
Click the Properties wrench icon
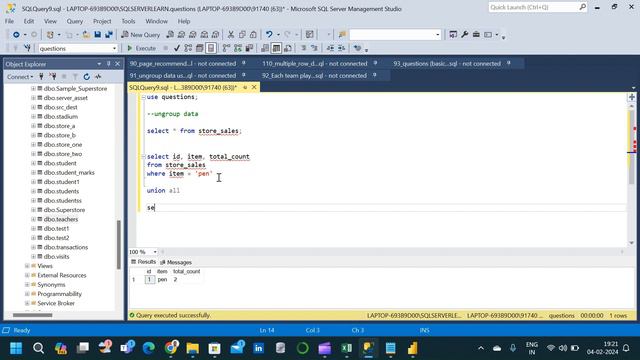pos(464,35)
